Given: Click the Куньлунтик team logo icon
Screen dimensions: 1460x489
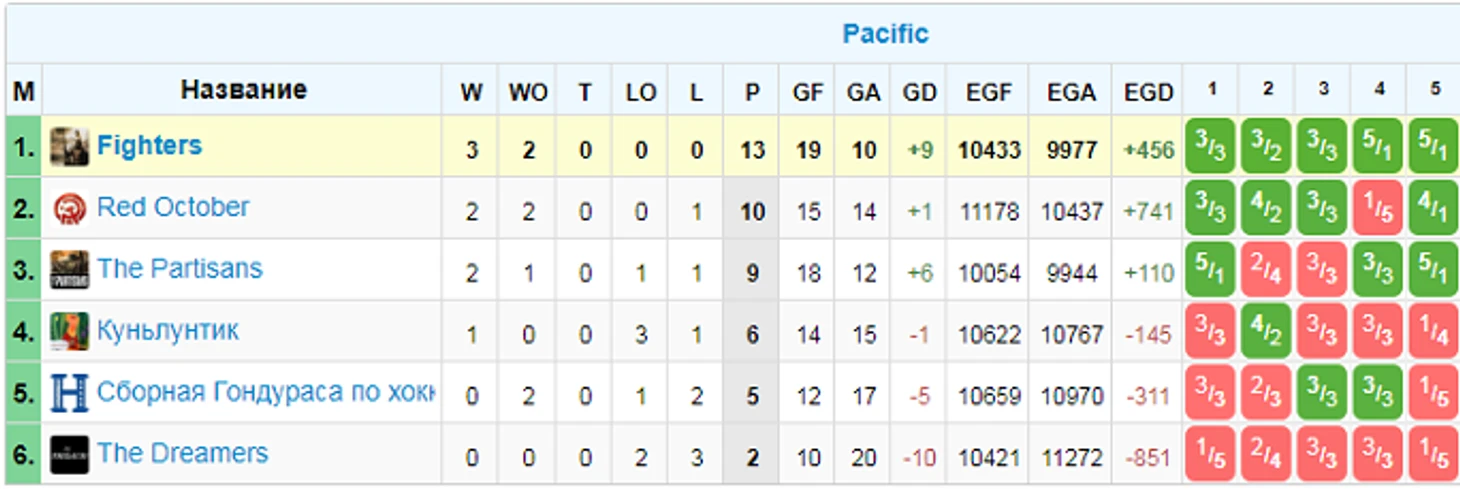Looking at the screenshot, I should tap(69, 332).
